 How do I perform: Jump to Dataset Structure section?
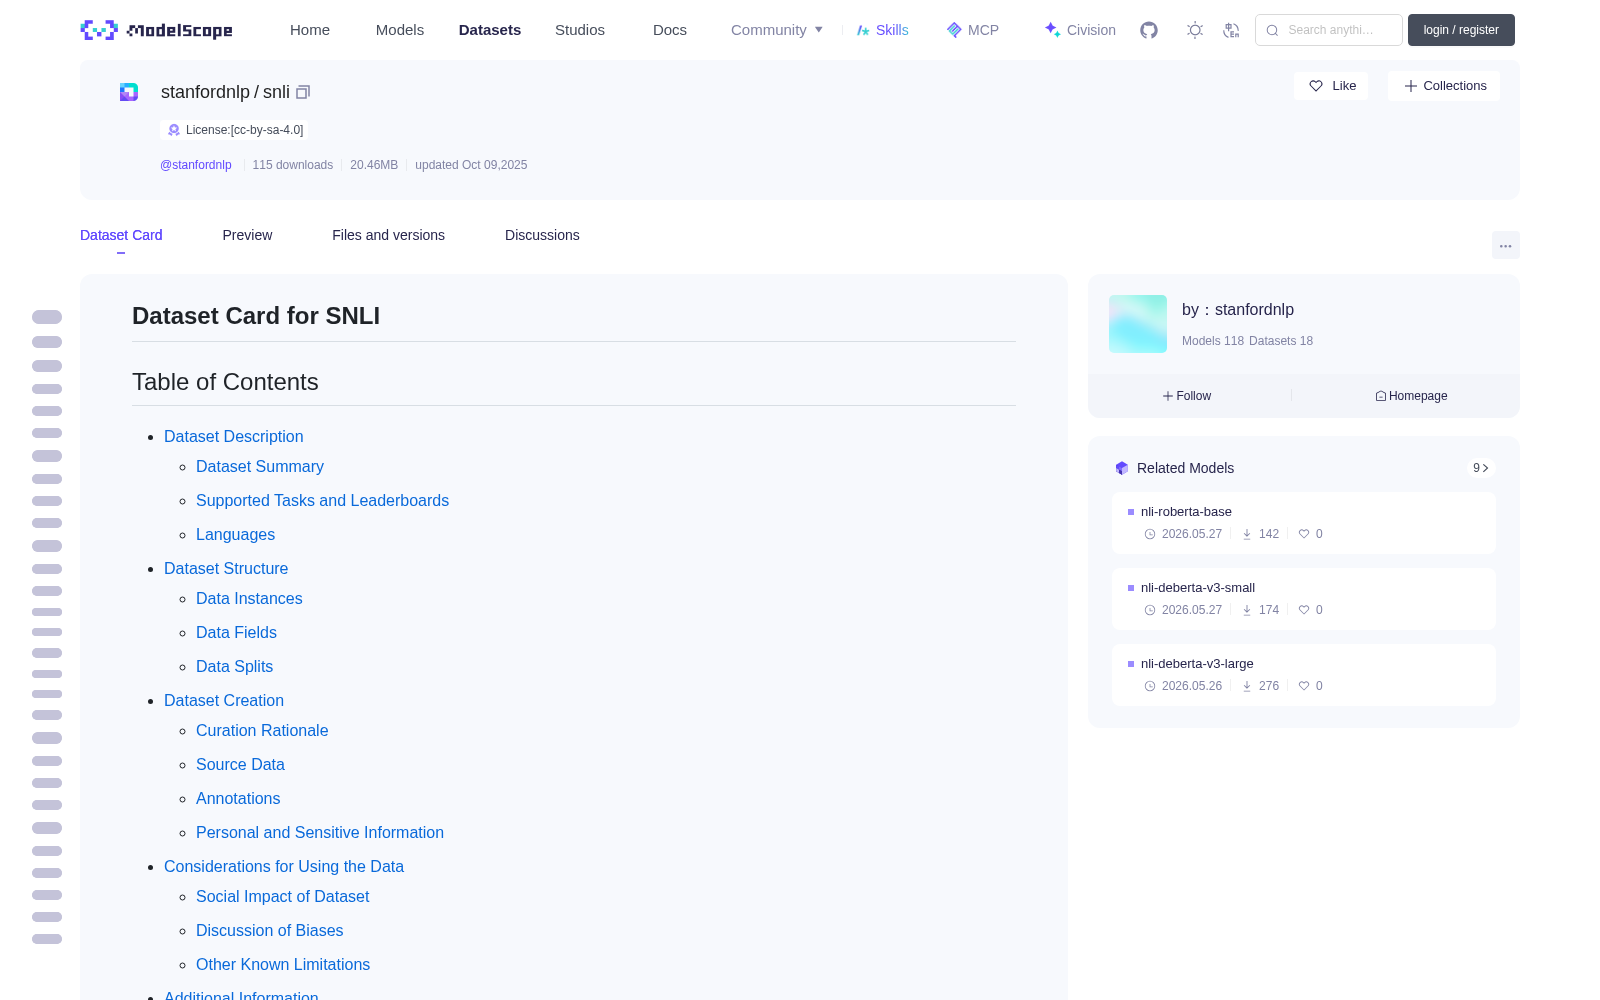[x=226, y=568]
